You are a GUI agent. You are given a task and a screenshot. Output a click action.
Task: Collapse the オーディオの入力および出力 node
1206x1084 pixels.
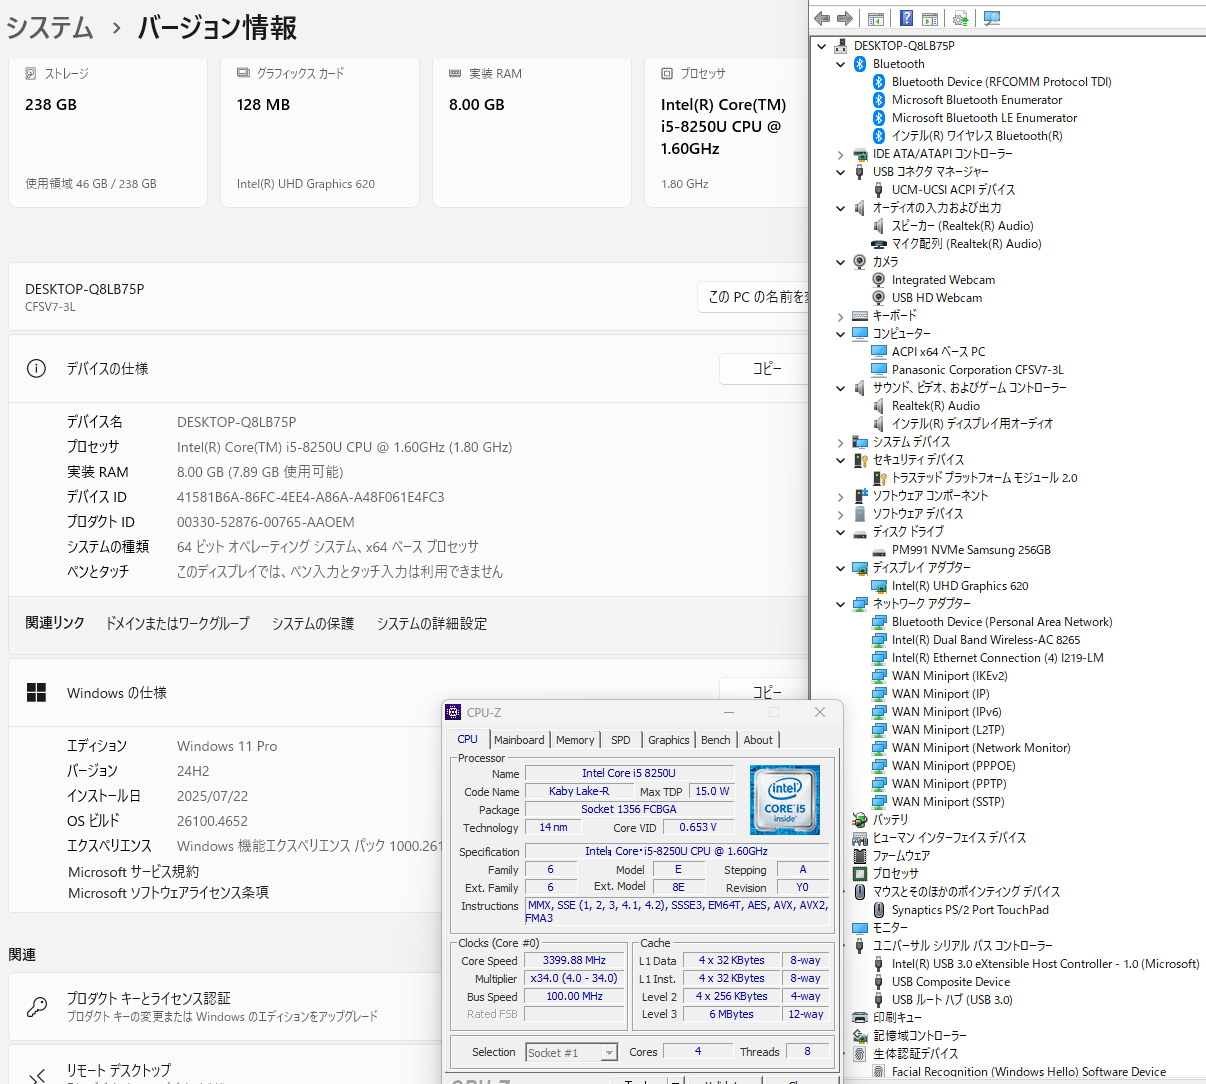[x=840, y=208]
